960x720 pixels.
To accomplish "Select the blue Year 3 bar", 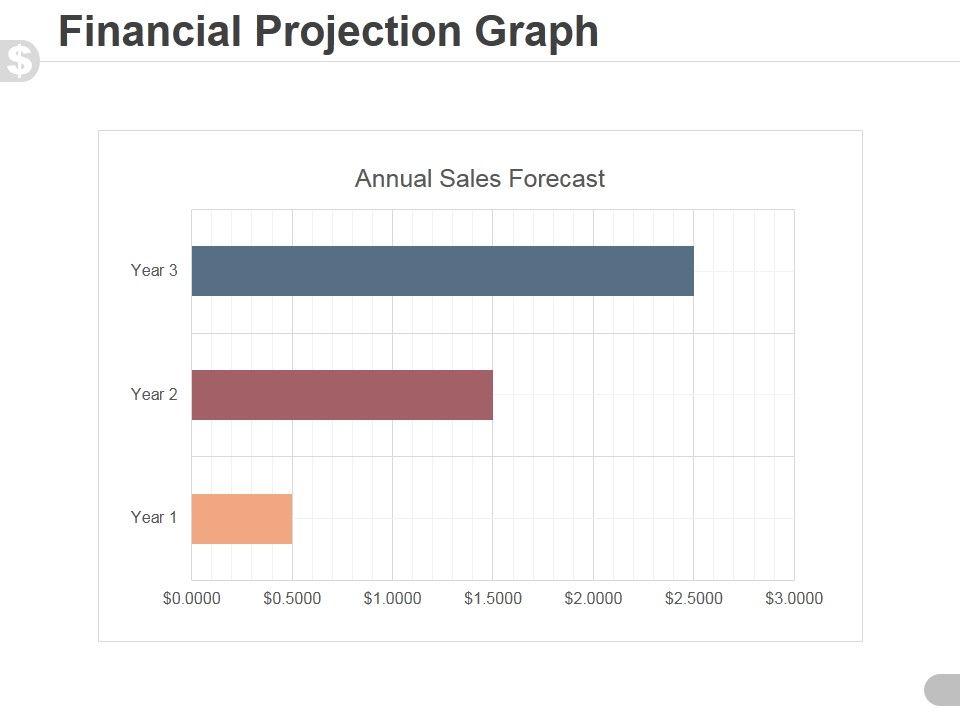I will click(442, 271).
